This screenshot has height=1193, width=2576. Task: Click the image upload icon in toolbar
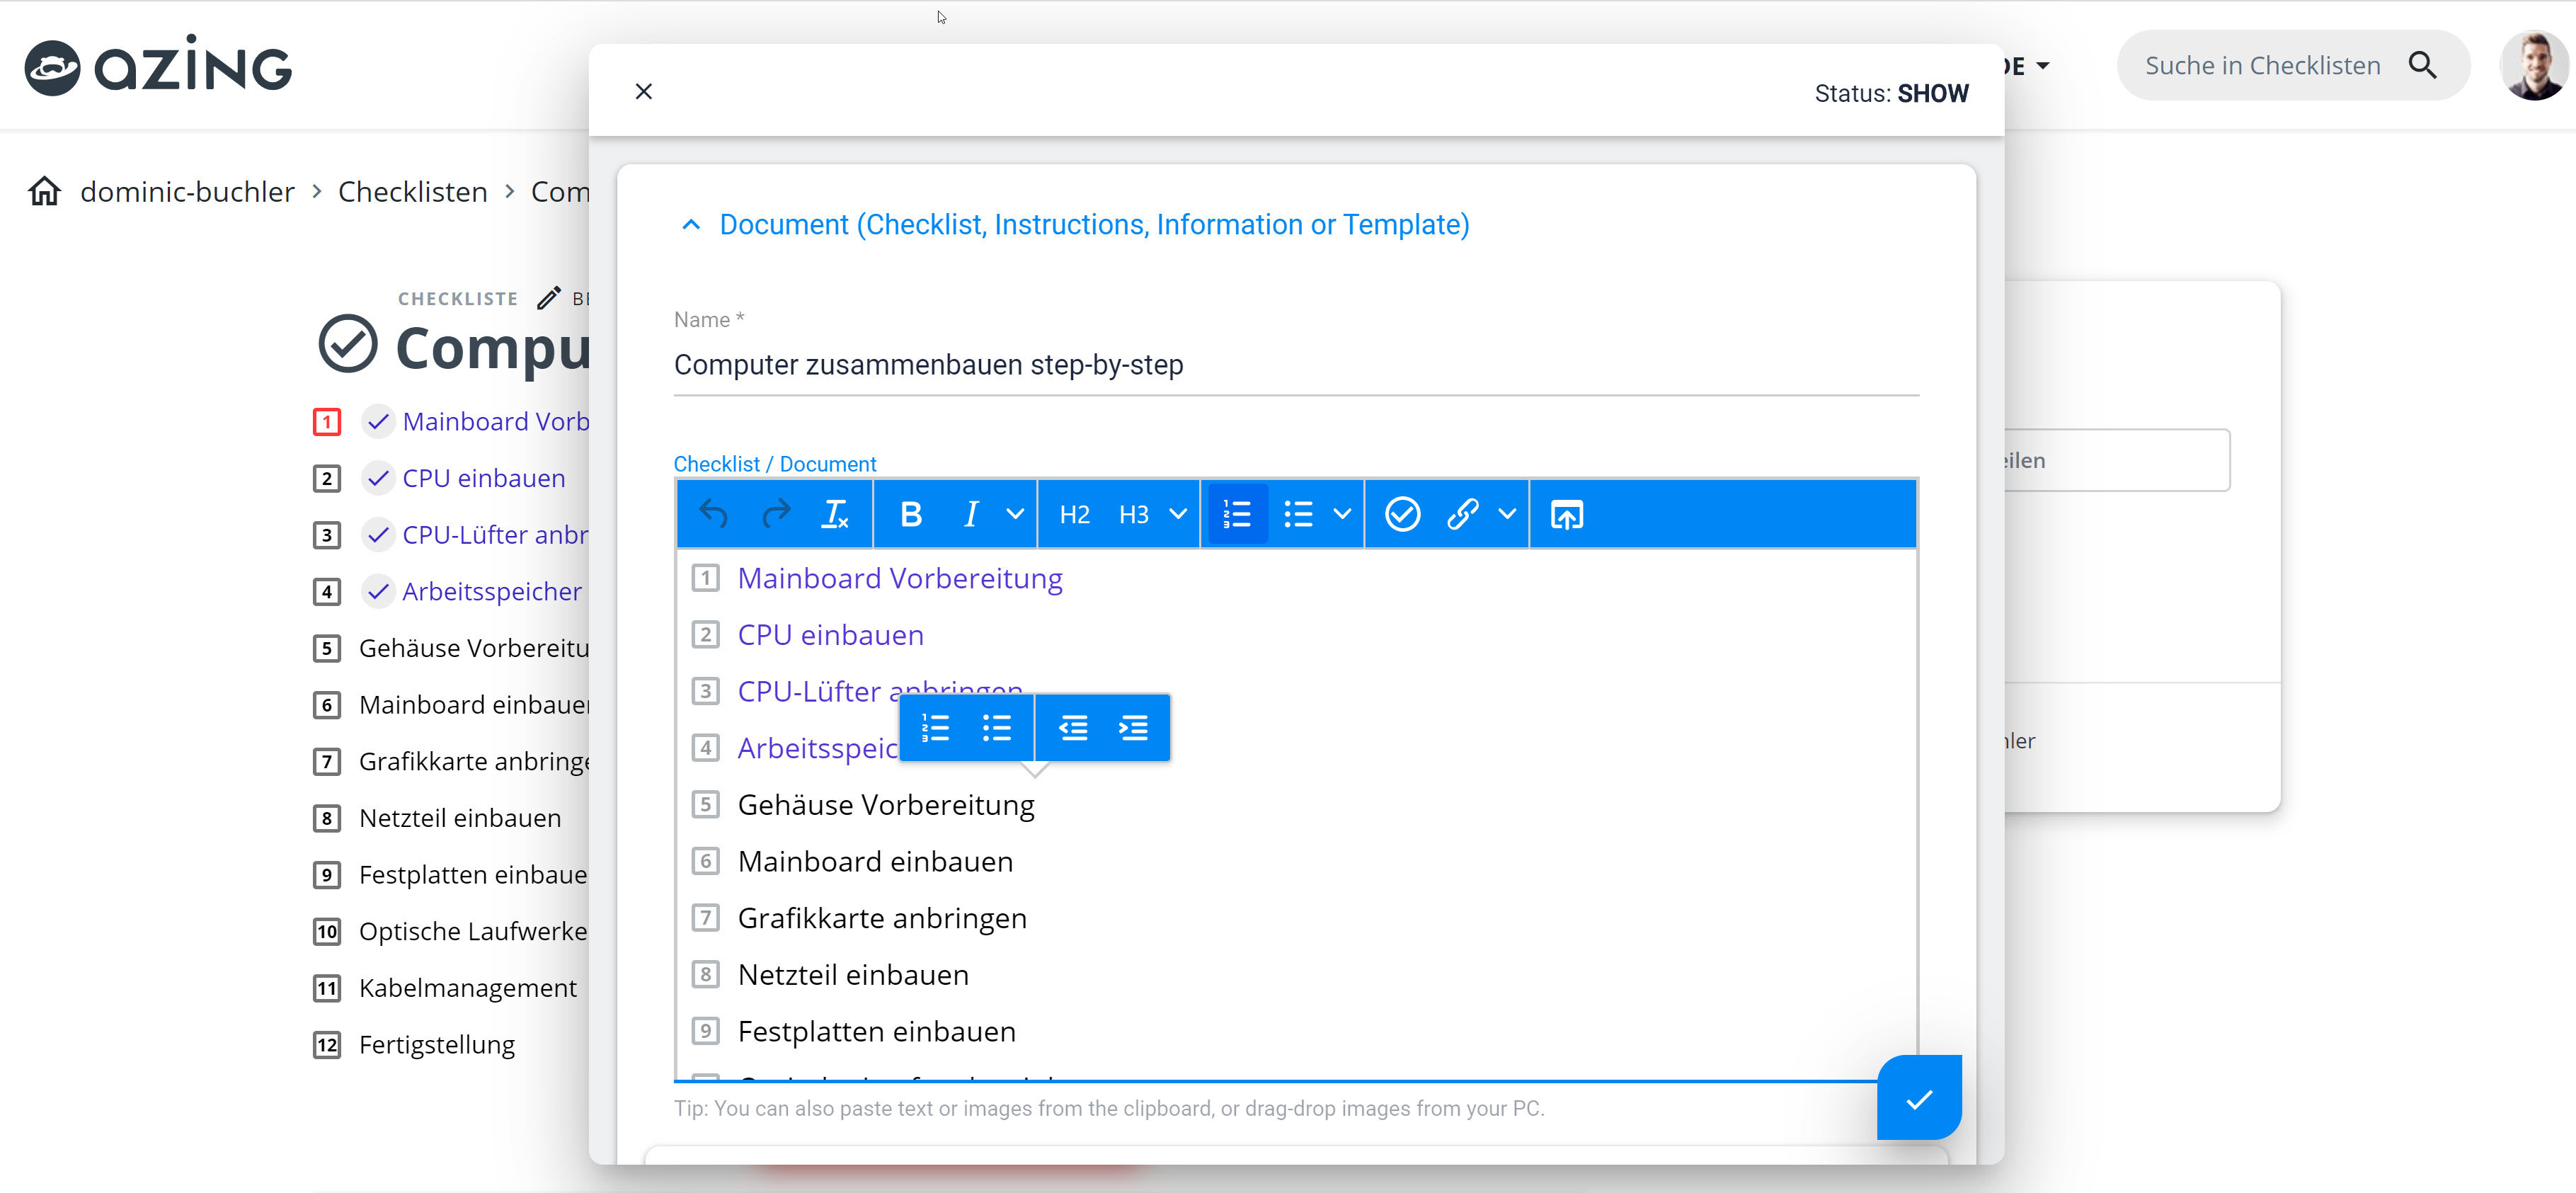click(1566, 514)
